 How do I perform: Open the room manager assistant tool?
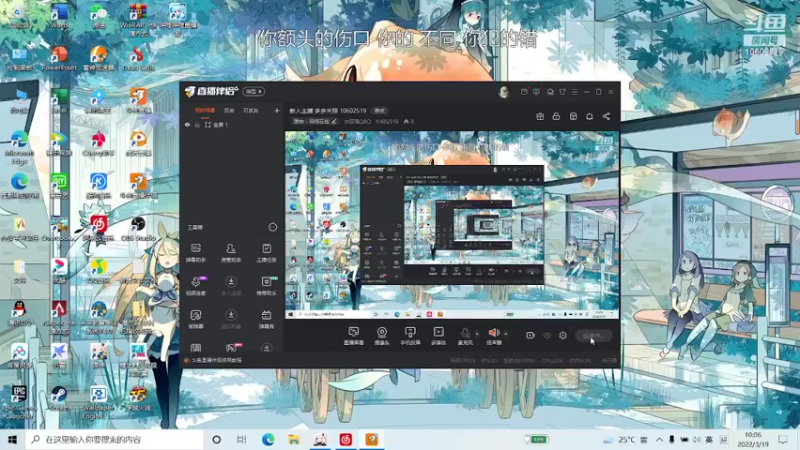point(231,253)
